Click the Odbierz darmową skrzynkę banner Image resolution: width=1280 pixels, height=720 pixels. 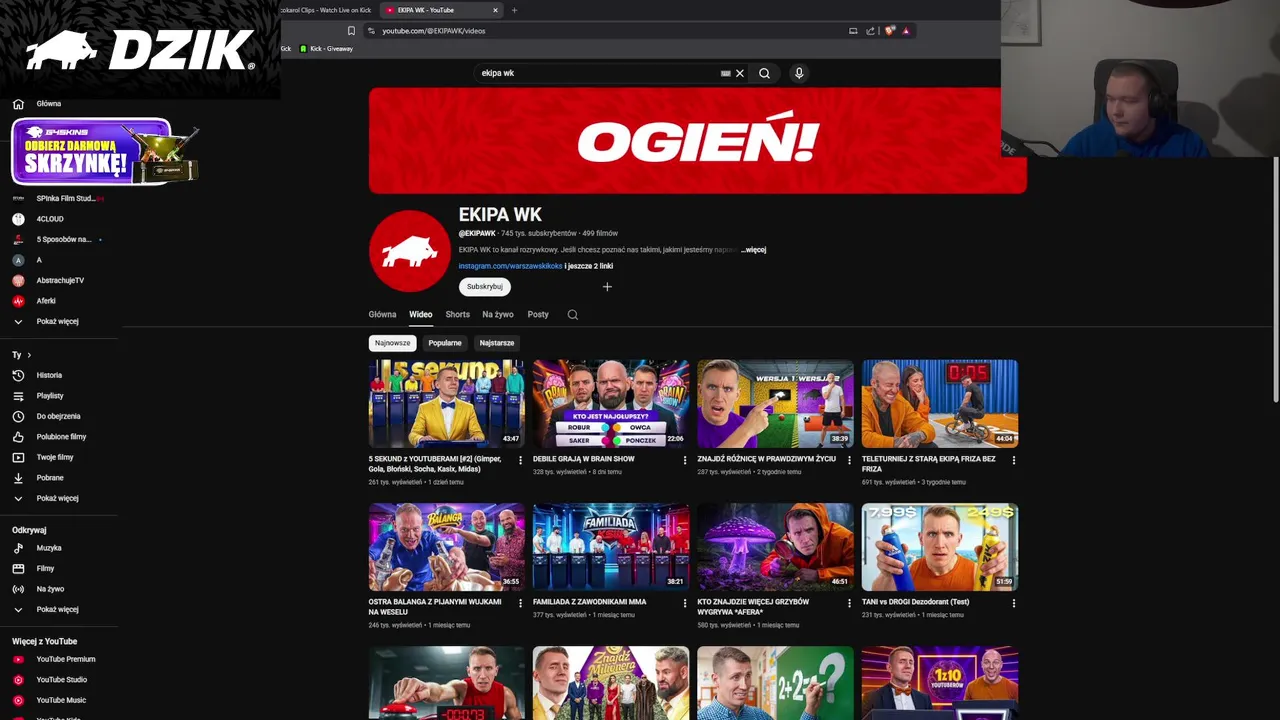104,151
